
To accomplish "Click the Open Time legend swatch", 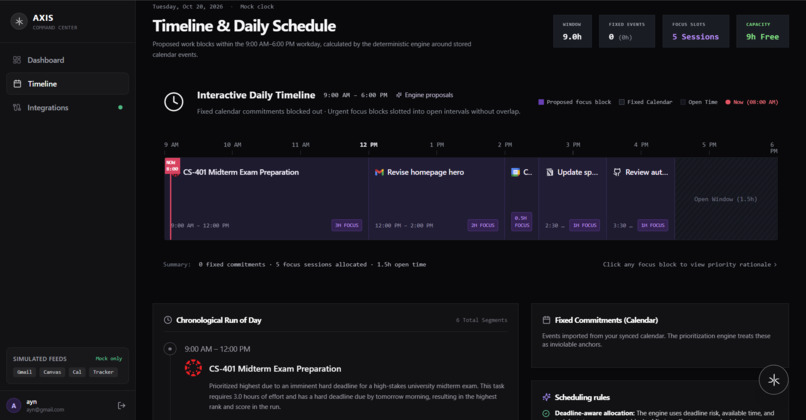I will 683,102.
